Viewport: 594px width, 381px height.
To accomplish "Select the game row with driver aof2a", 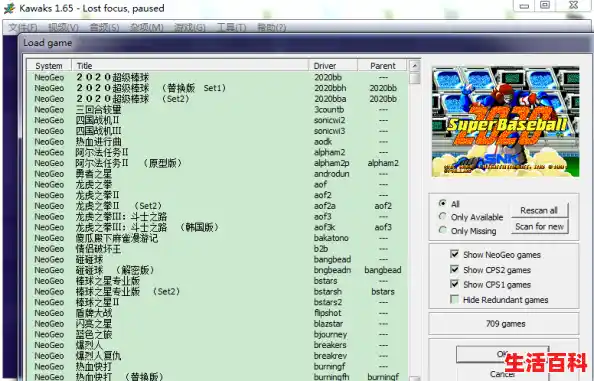I will 218,206.
